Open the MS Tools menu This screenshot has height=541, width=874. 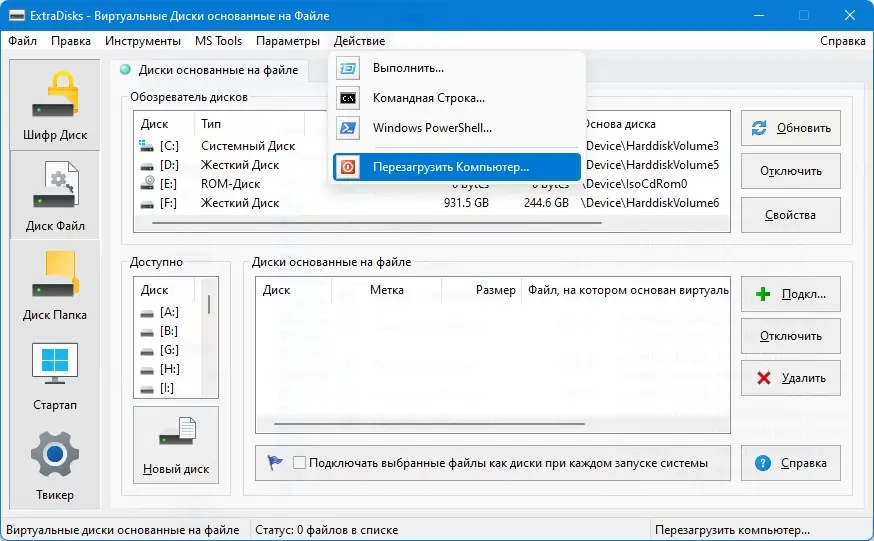pyautogui.click(x=218, y=41)
